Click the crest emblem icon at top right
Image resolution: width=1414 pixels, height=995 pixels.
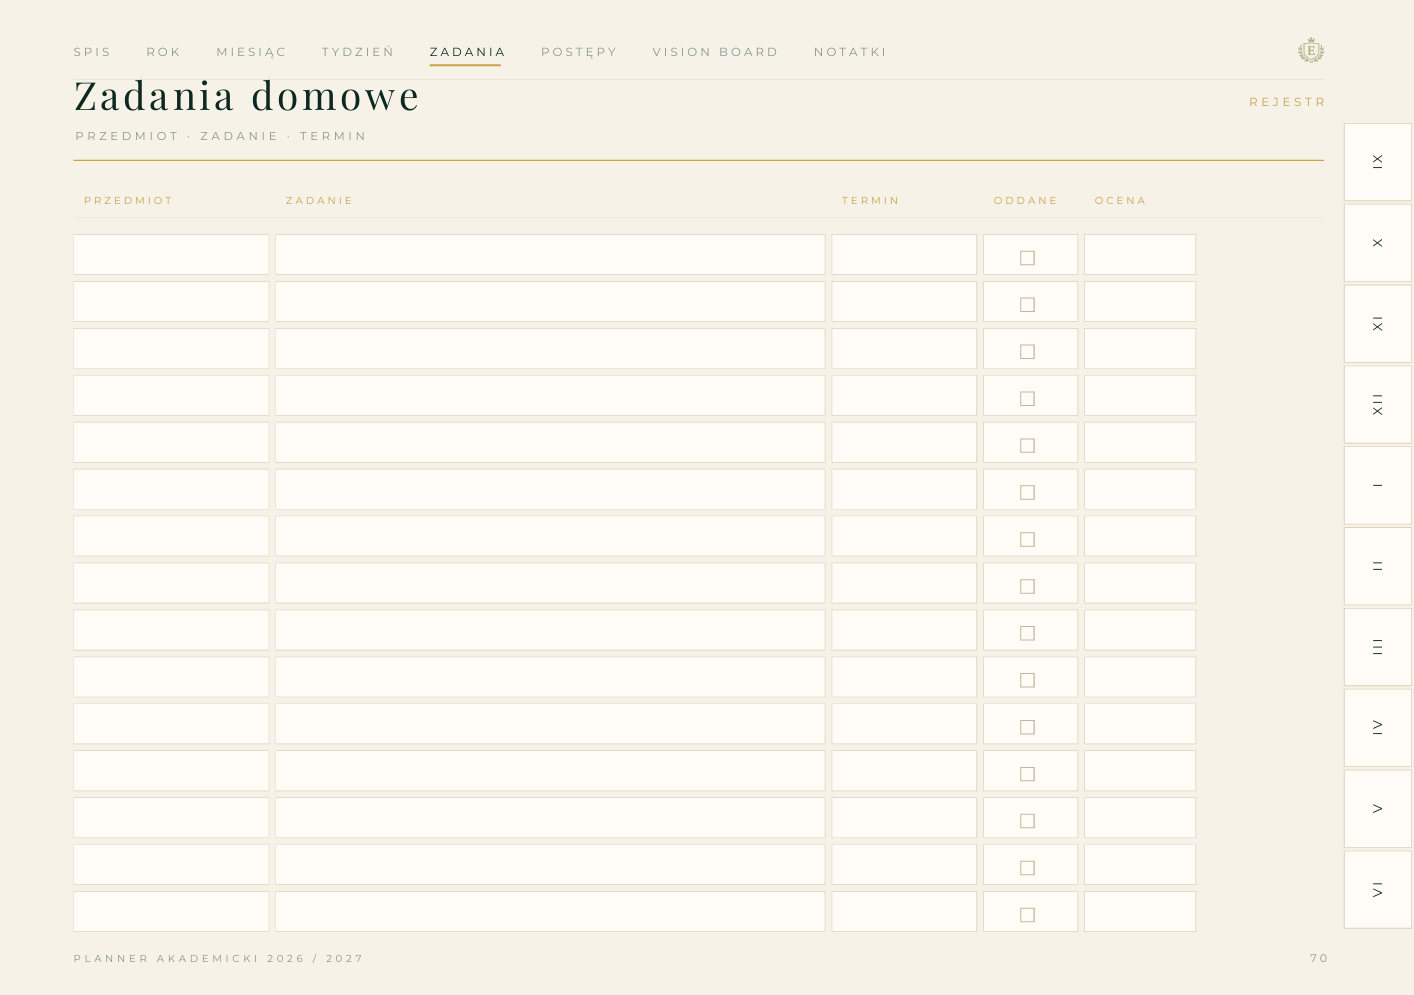[1310, 50]
